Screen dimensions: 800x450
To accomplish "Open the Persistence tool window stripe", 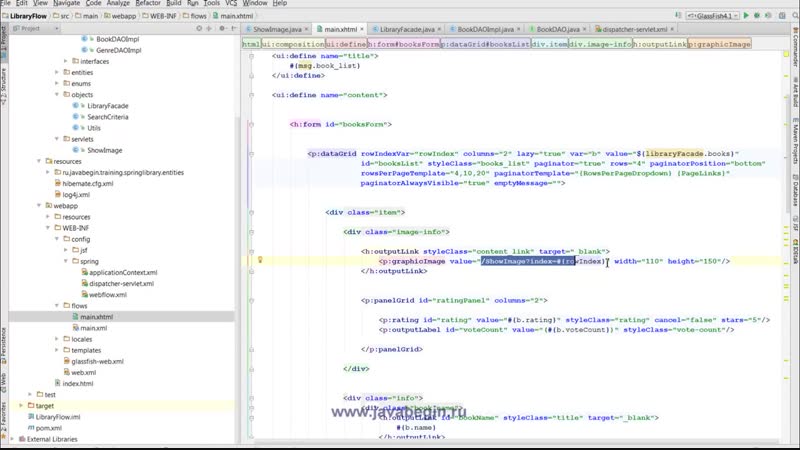I will 4,345.
